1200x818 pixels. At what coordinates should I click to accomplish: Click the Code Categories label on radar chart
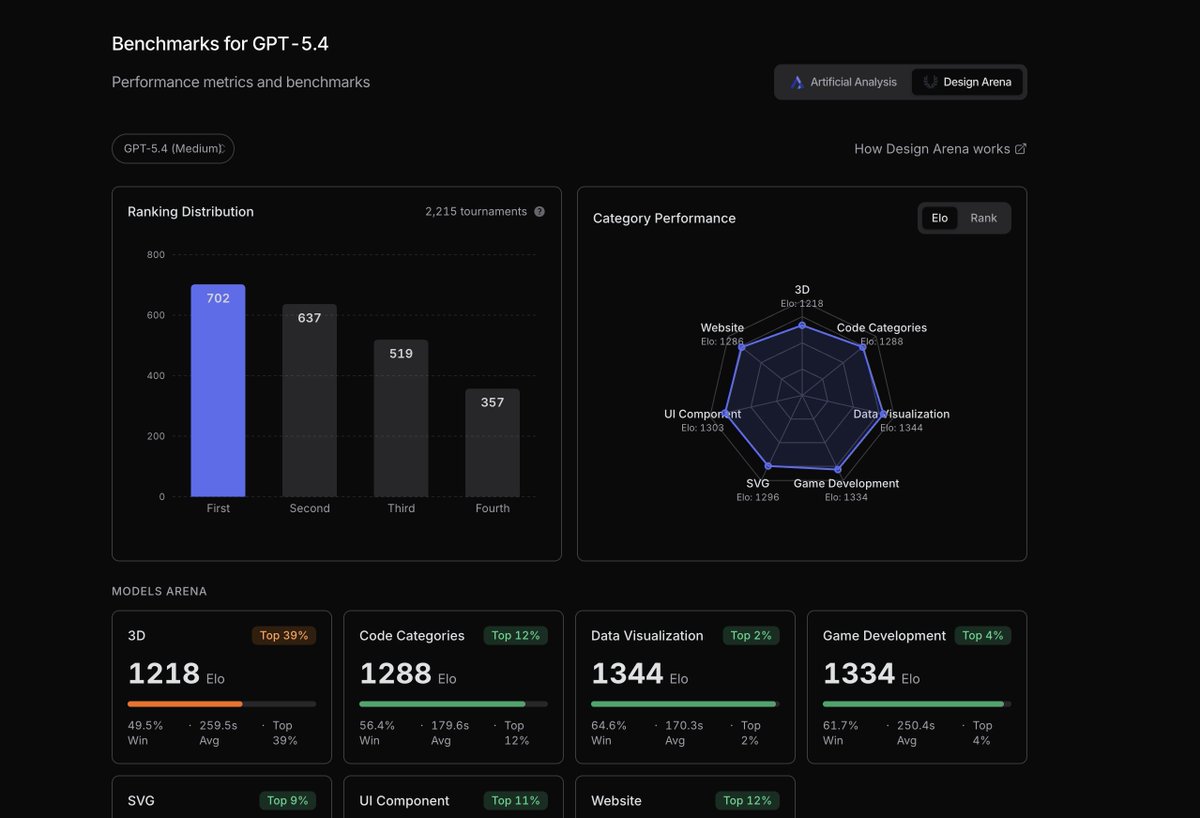pyautogui.click(x=882, y=328)
